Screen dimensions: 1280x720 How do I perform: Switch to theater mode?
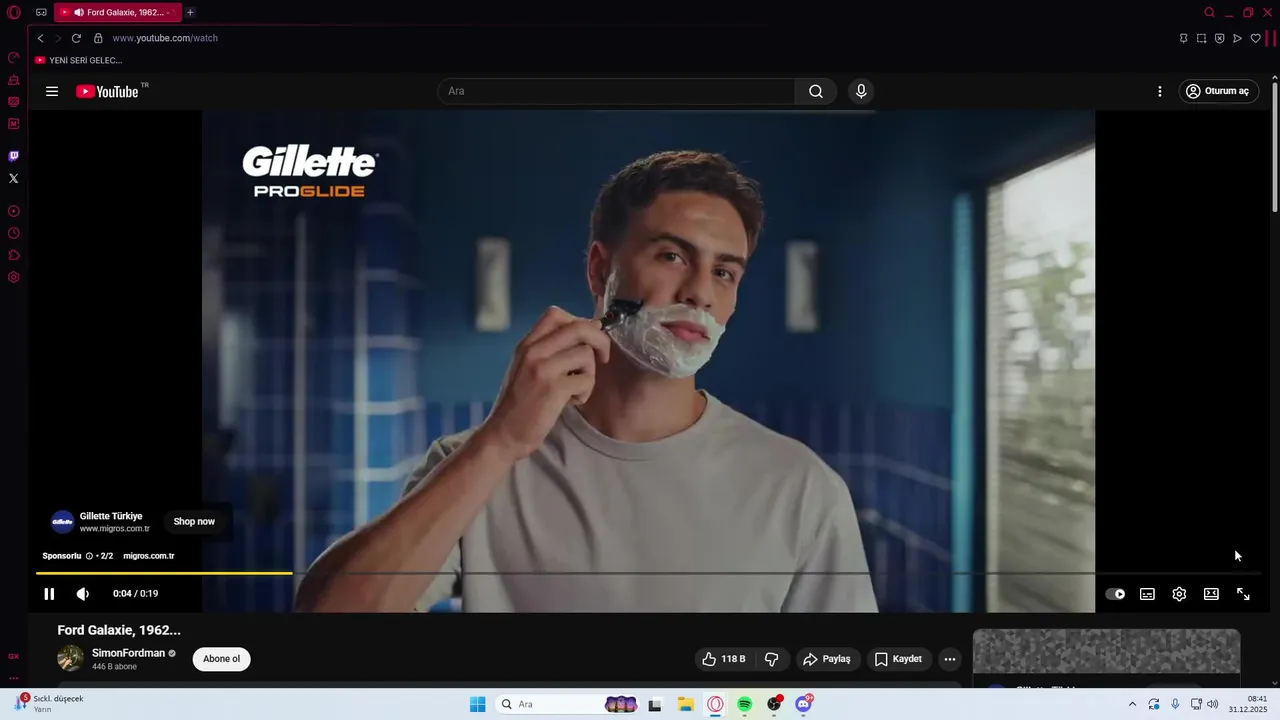click(1211, 594)
